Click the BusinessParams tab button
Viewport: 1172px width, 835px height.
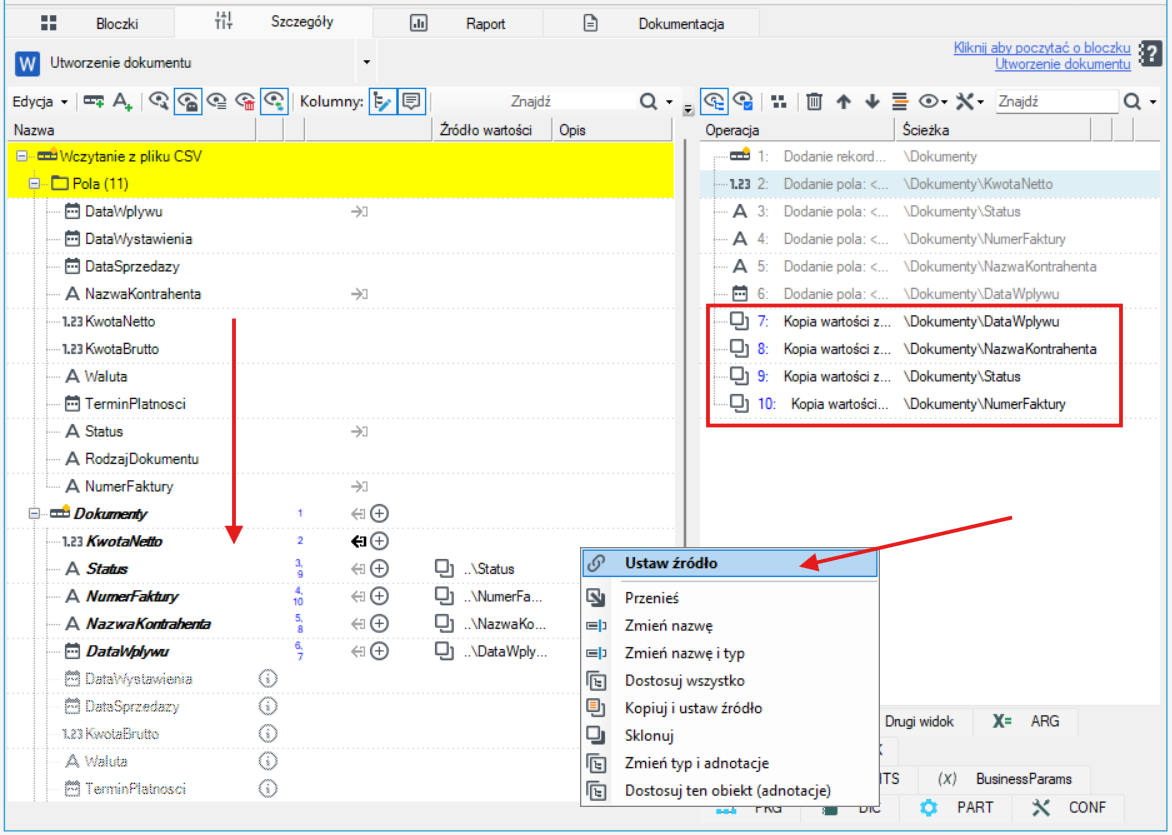tap(1005, 779)
